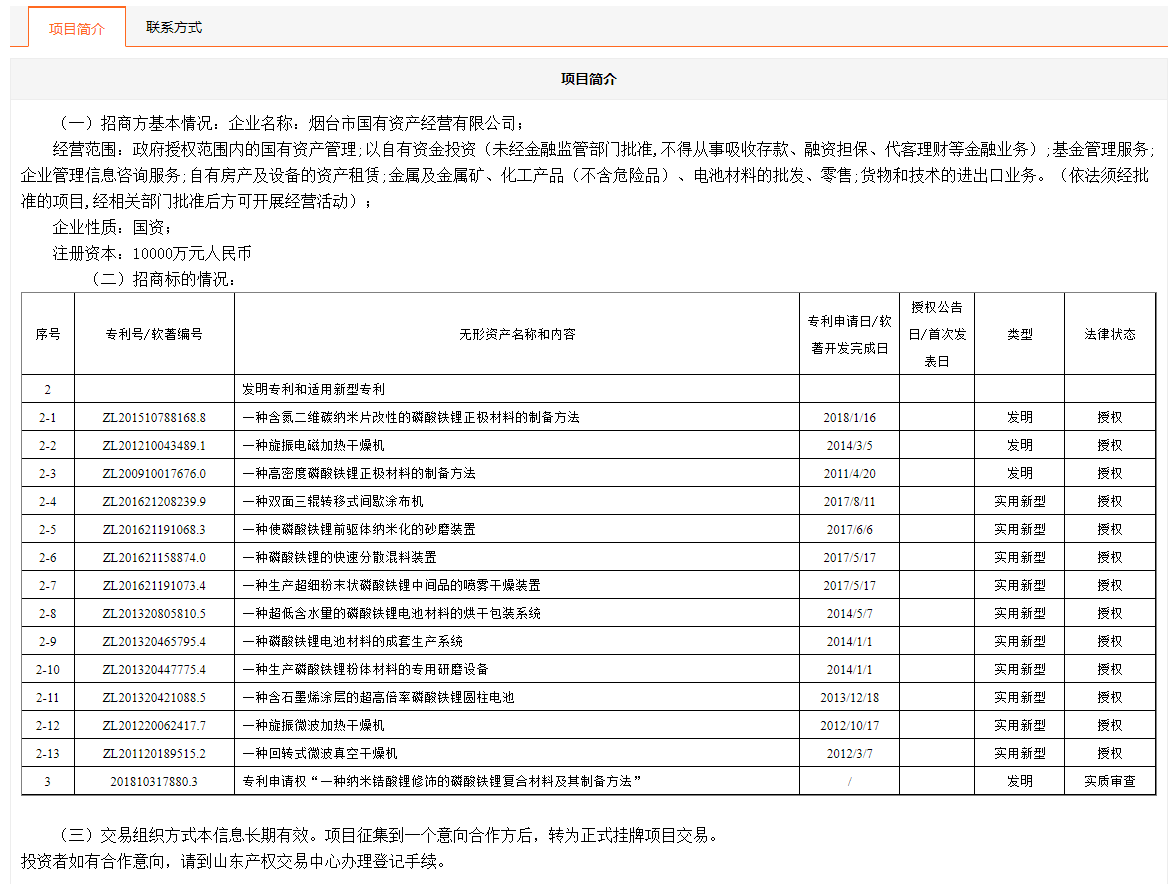The image size is (1170, 884).
Task: Click application number 201810317880.3
Action: [x=154, y=781]
